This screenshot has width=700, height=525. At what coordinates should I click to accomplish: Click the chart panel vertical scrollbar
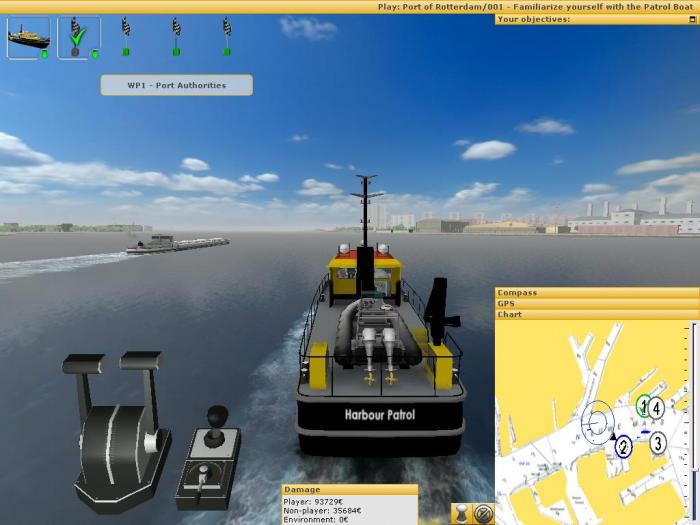pos(695,420)
